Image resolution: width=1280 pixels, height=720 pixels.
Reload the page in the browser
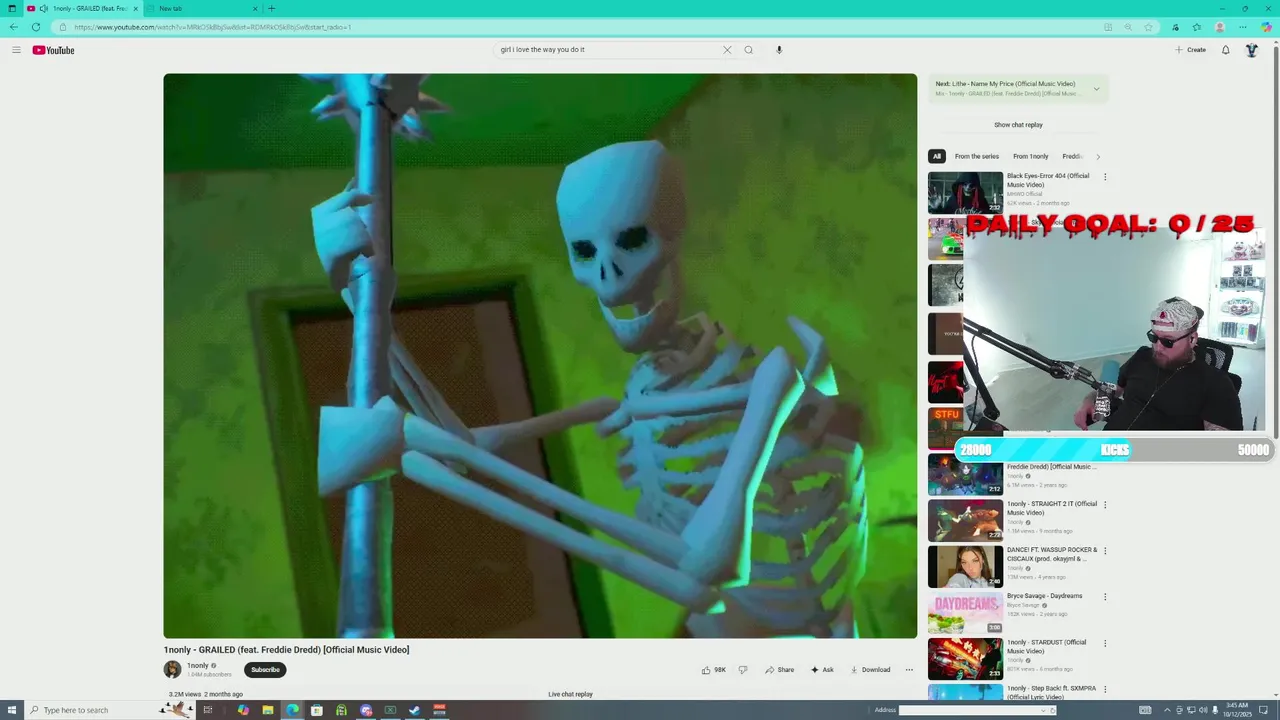point(36,27)
